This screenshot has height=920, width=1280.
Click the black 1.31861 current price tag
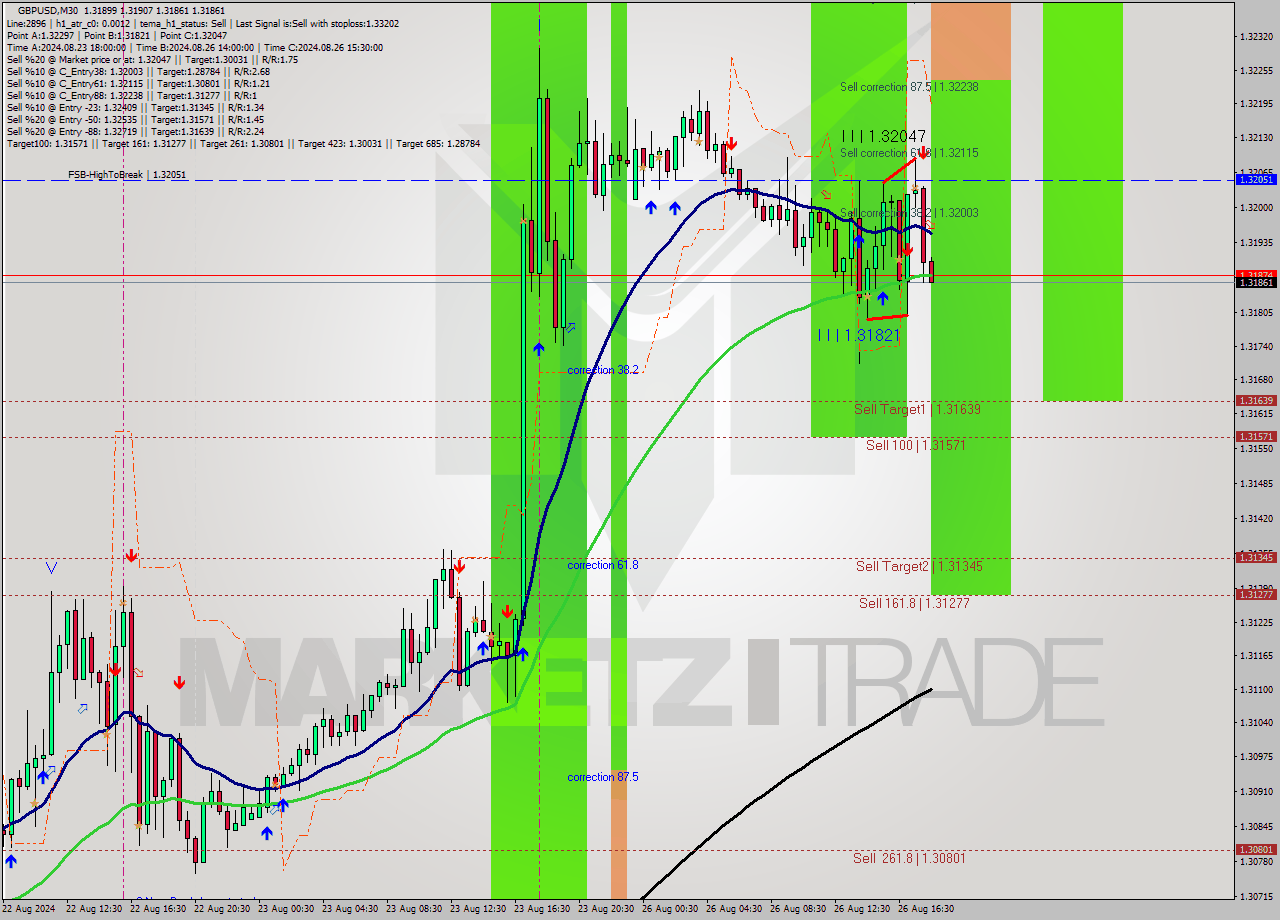1256,283
